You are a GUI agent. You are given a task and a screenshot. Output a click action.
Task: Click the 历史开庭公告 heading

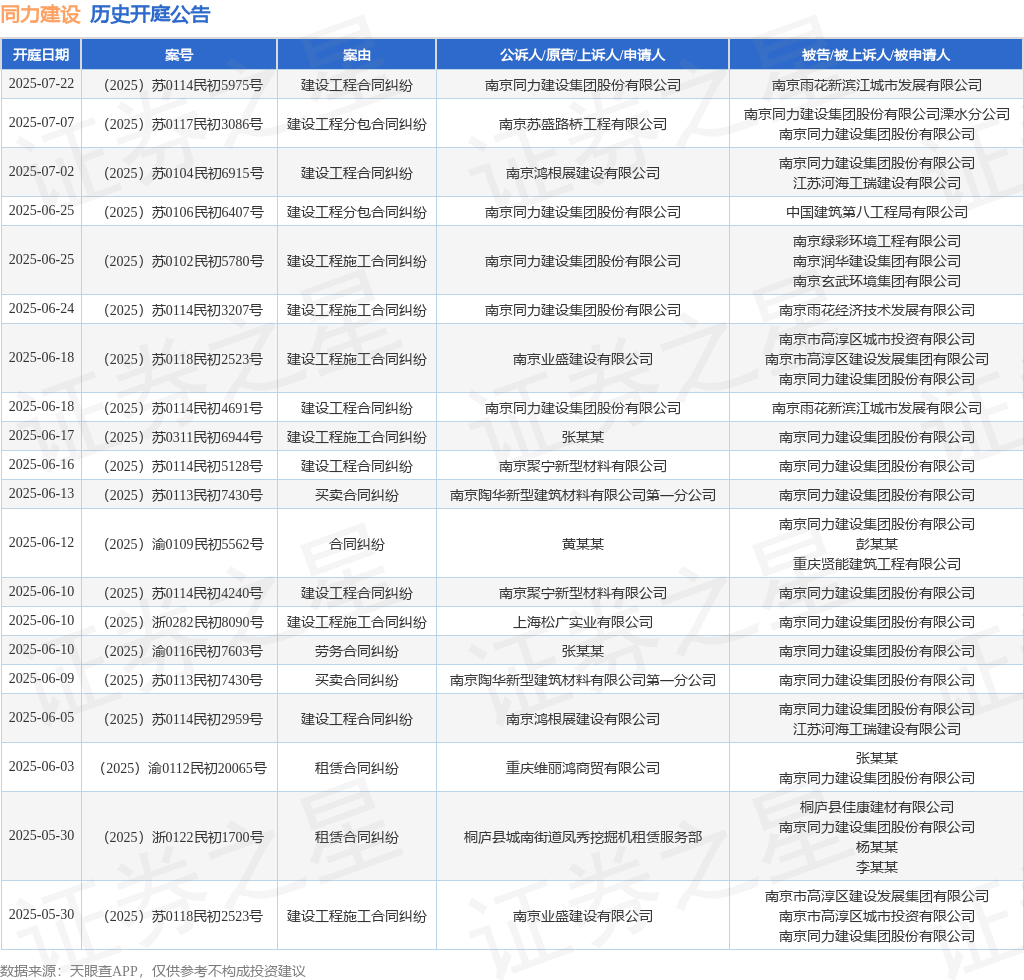point(150,14)
